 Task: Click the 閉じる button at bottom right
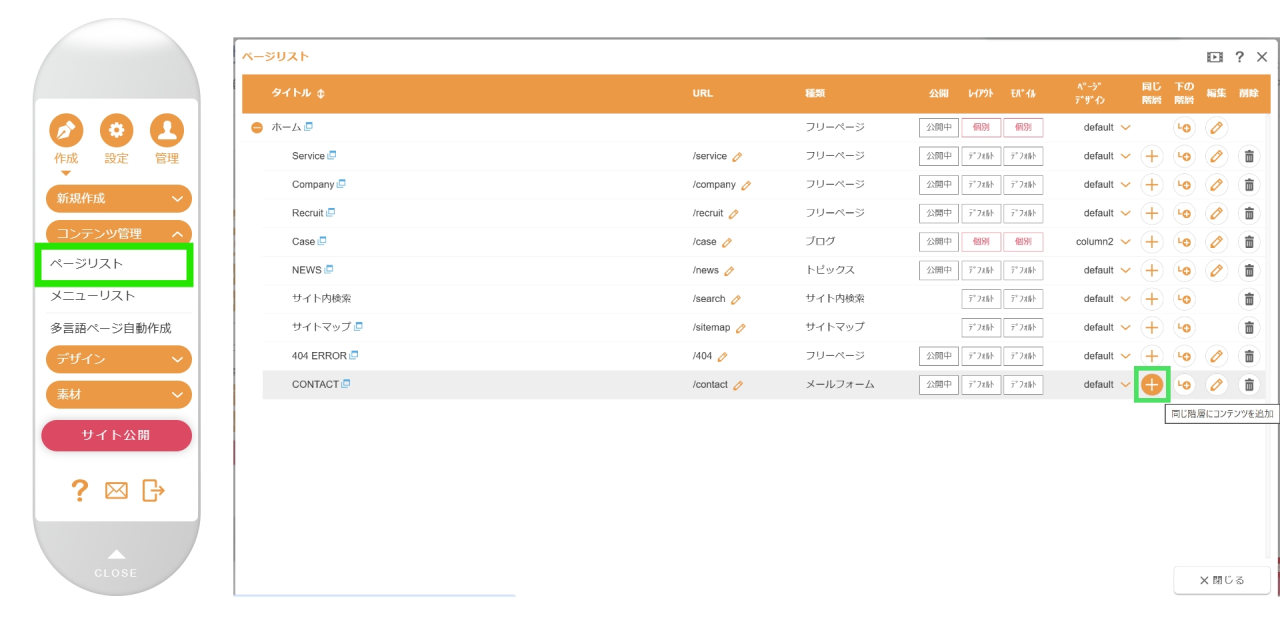pos(1221,580)
